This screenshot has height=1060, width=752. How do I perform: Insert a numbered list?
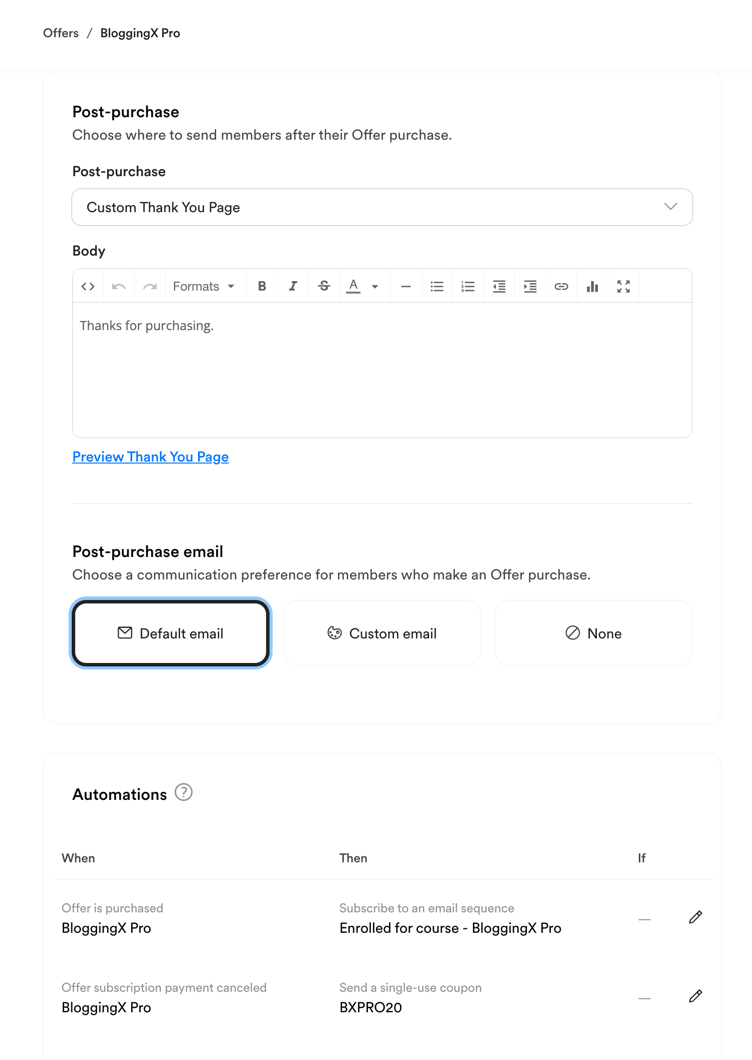pyautogui.click(x=468, y=286)
